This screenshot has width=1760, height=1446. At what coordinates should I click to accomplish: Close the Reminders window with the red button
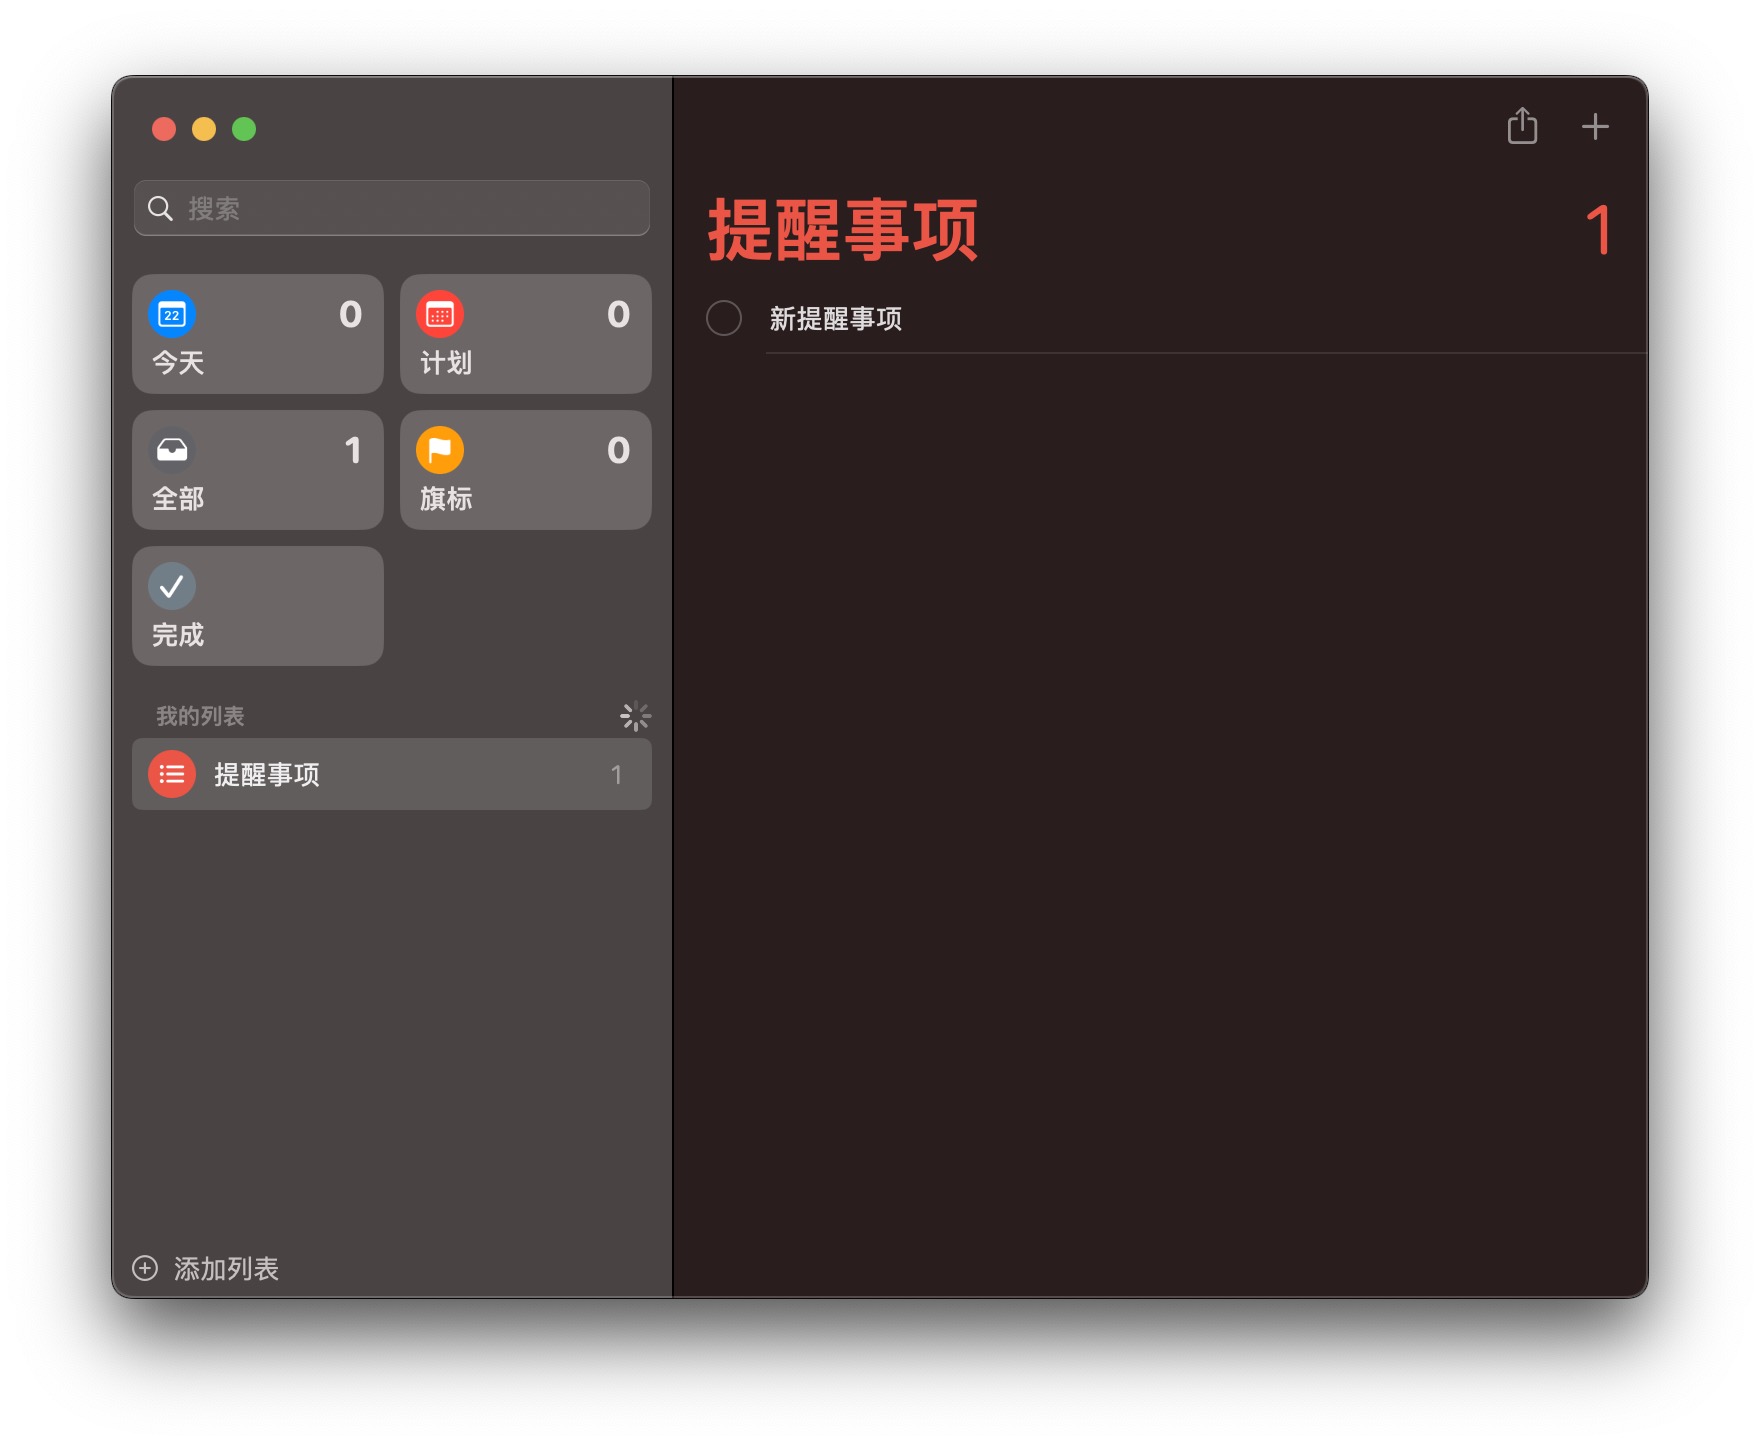click(164, 129)
